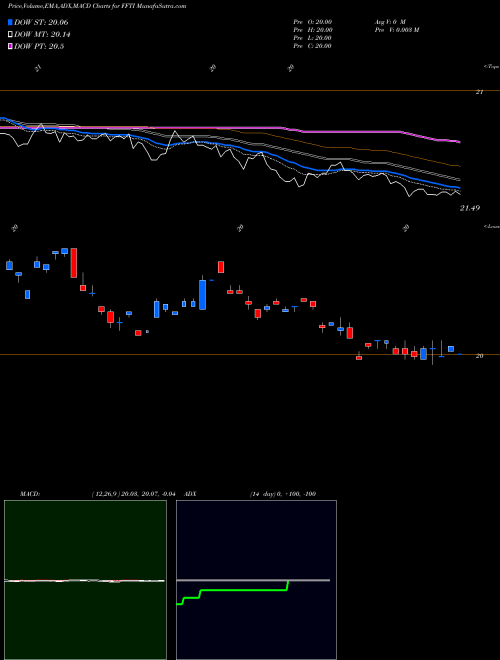Click the 'Pre L: 20.00' low value

point(313,38)
